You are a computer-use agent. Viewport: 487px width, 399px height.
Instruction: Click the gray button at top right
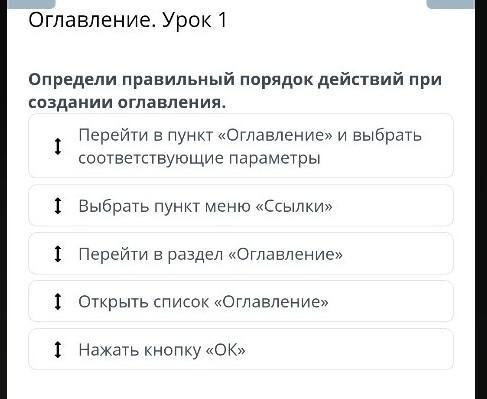tap(450, 4)
